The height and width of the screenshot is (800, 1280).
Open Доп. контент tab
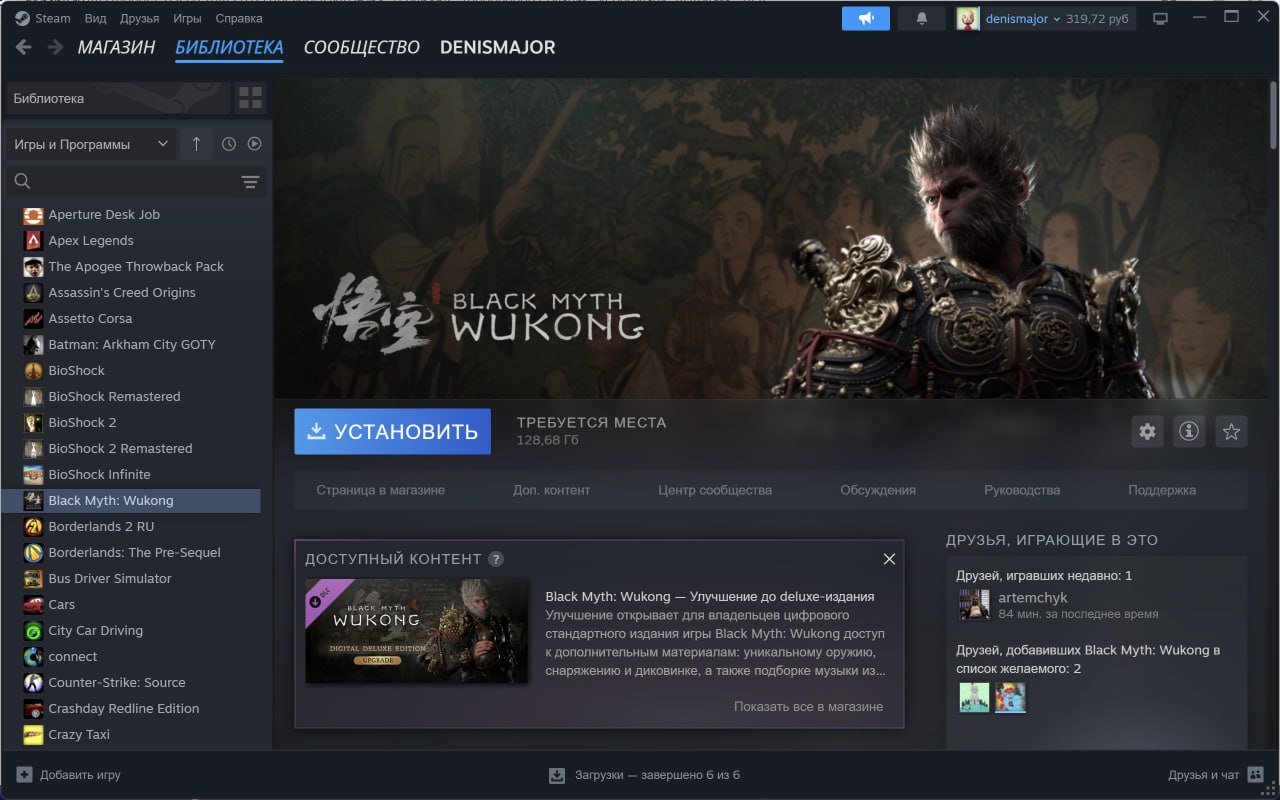pyautogui.click(x=551, y=490)
